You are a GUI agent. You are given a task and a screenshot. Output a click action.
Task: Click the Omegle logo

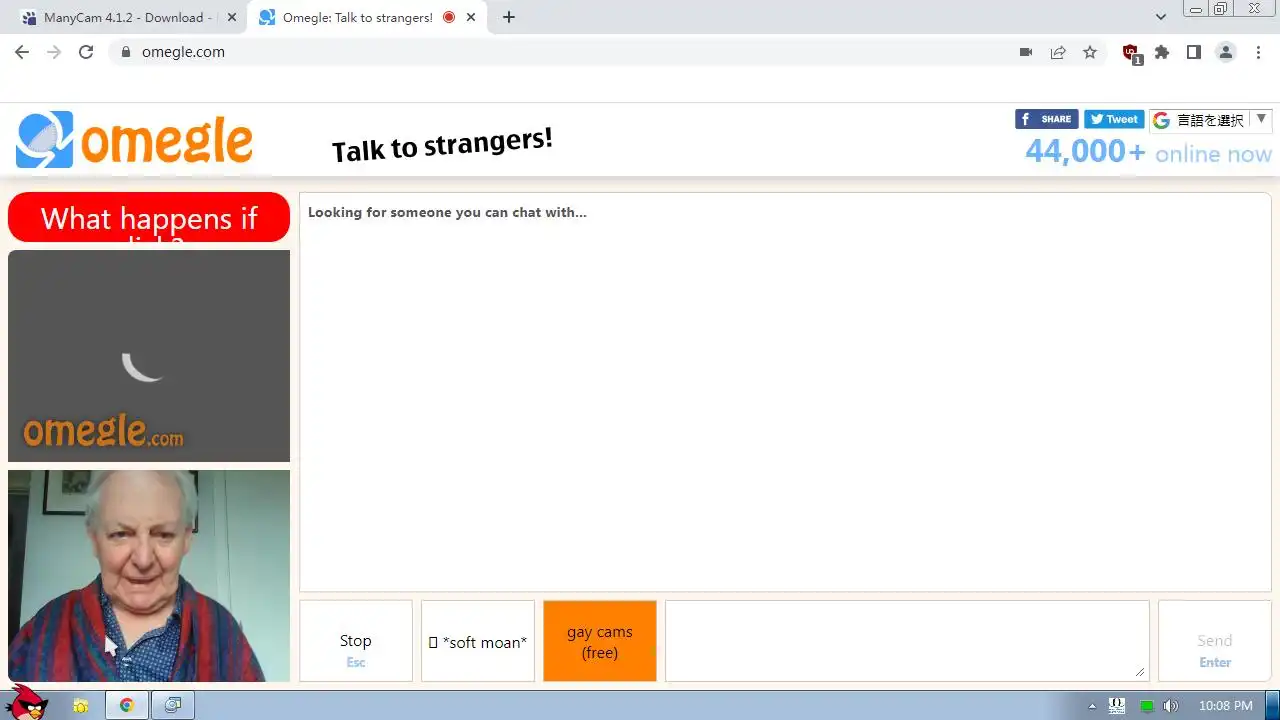point(134,140)
